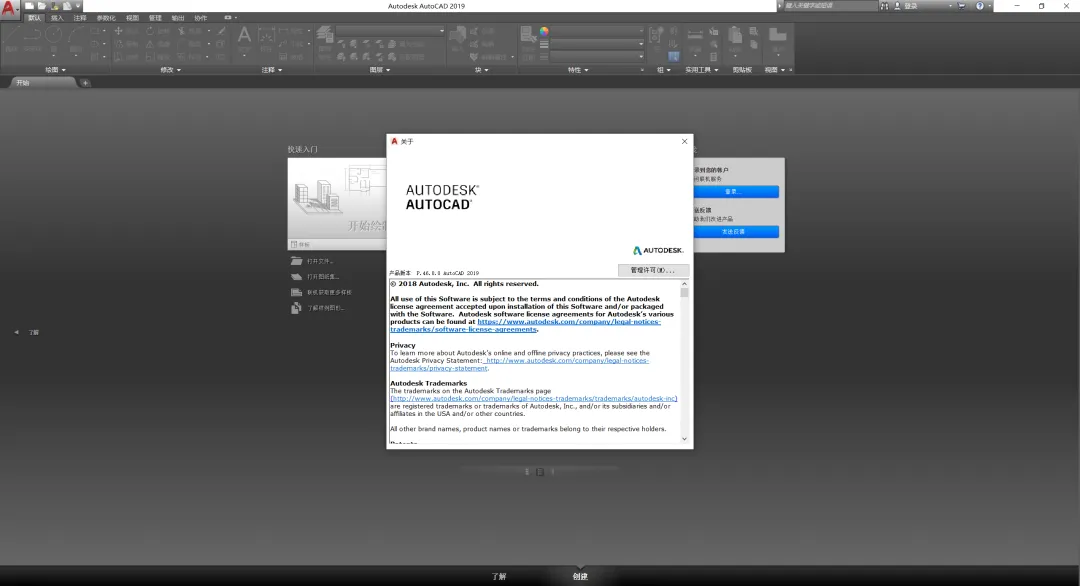1080x586 pixels.
Task: Open the AutoCAD application menu logo
Action: point(10,9)
